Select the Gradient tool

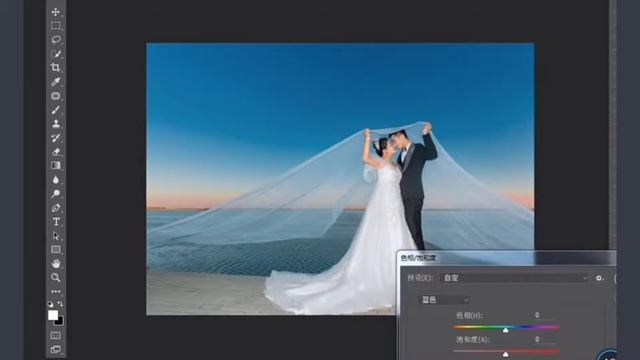56,165
